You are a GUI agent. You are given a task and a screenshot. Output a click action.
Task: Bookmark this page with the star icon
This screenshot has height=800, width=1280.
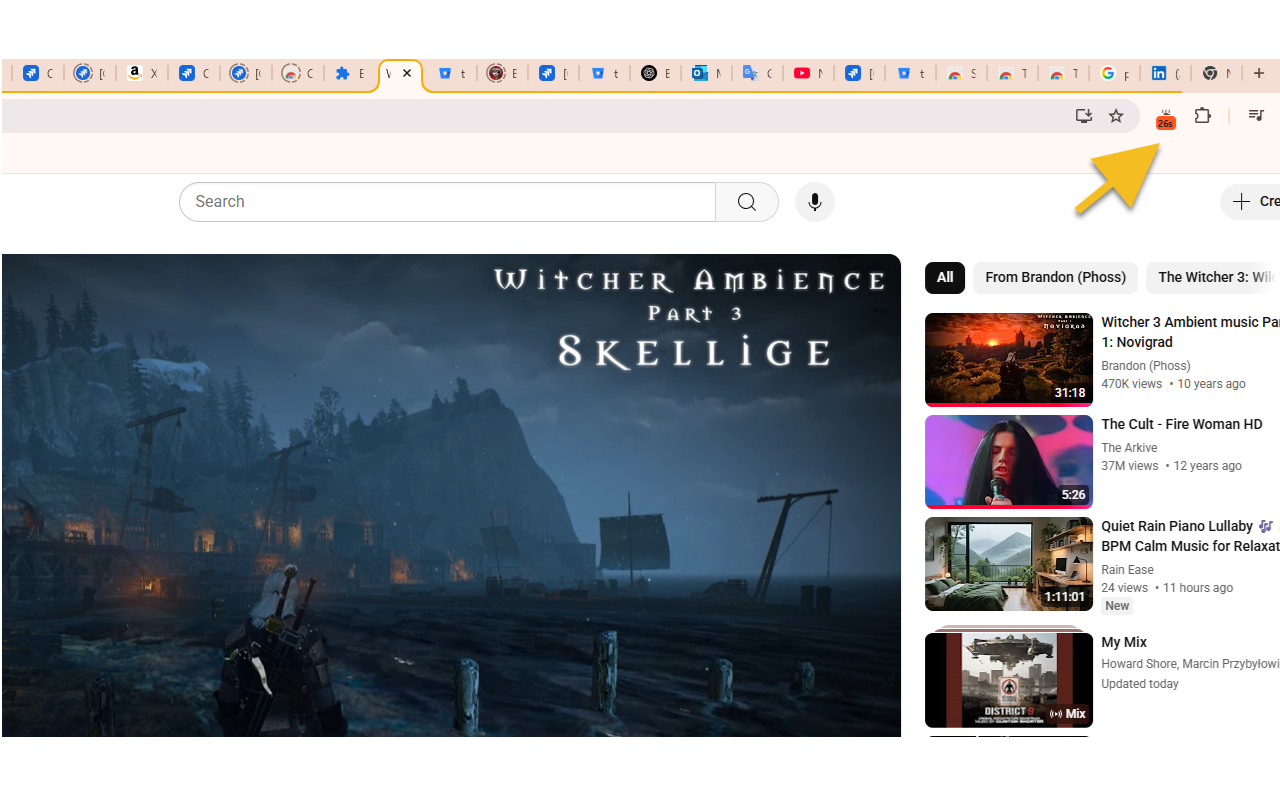[x=1116, y=116]
